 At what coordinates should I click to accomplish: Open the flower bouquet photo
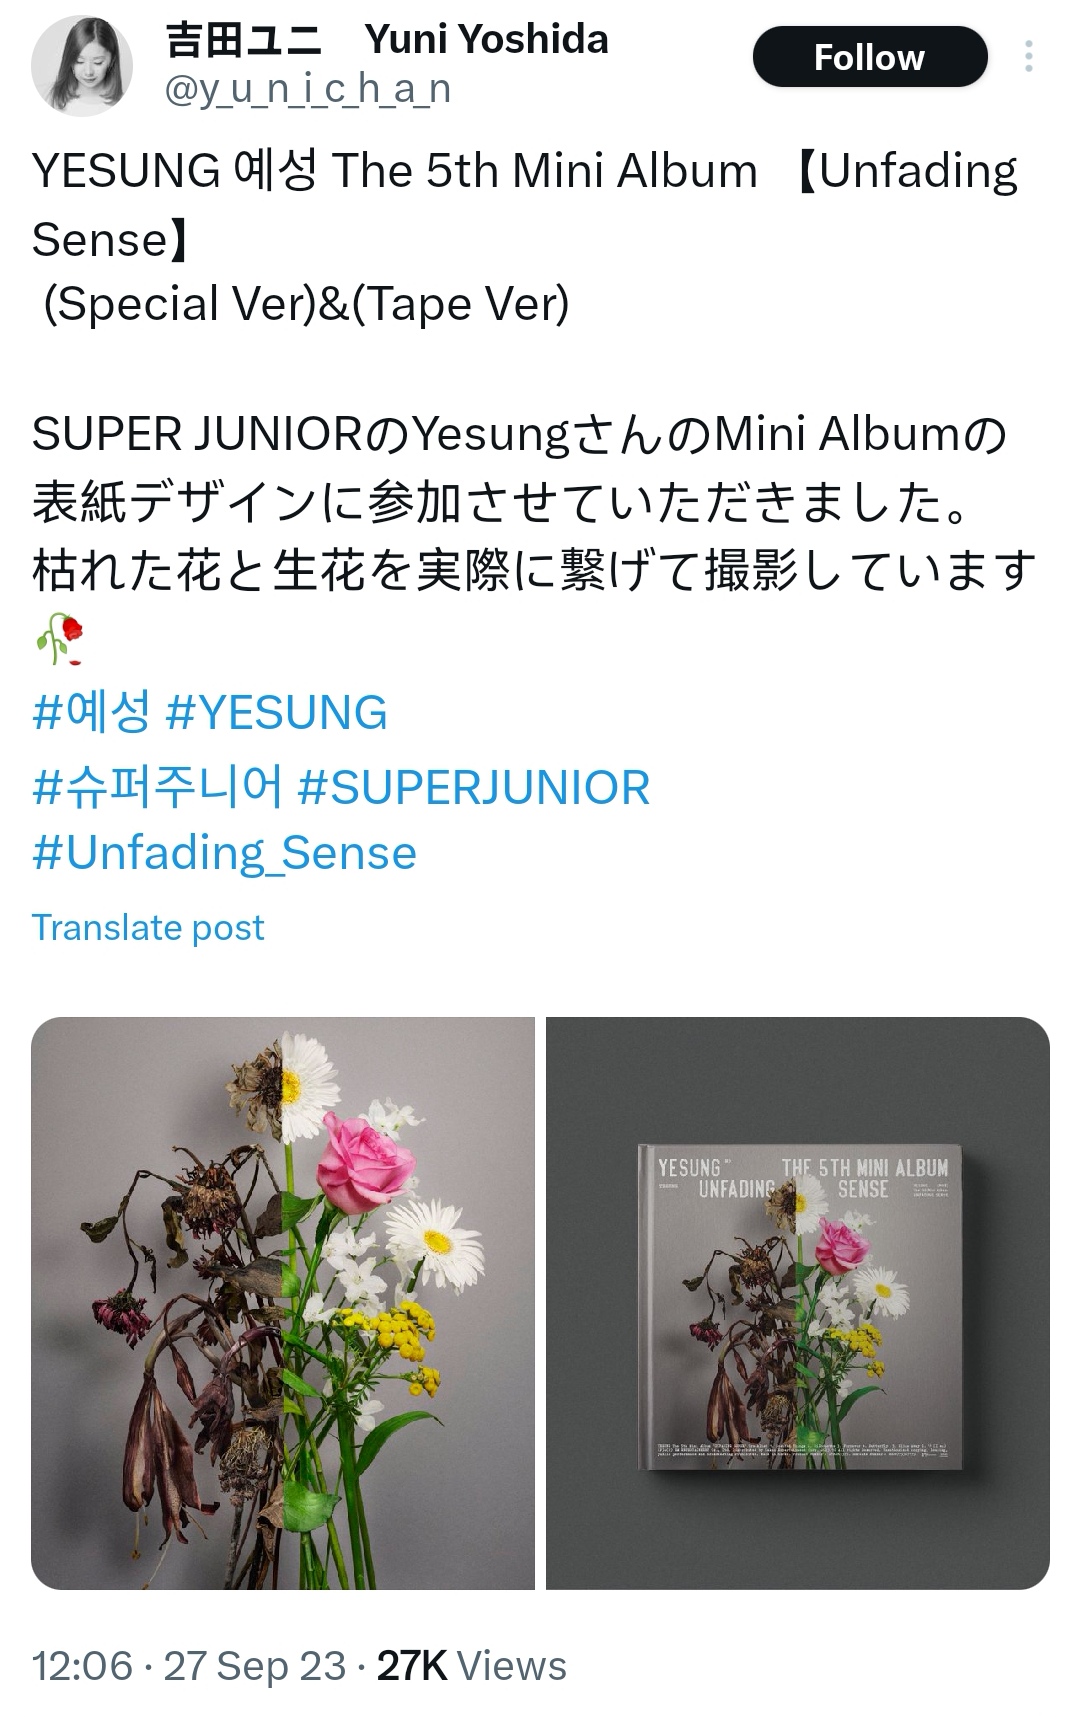(283, 1303)
